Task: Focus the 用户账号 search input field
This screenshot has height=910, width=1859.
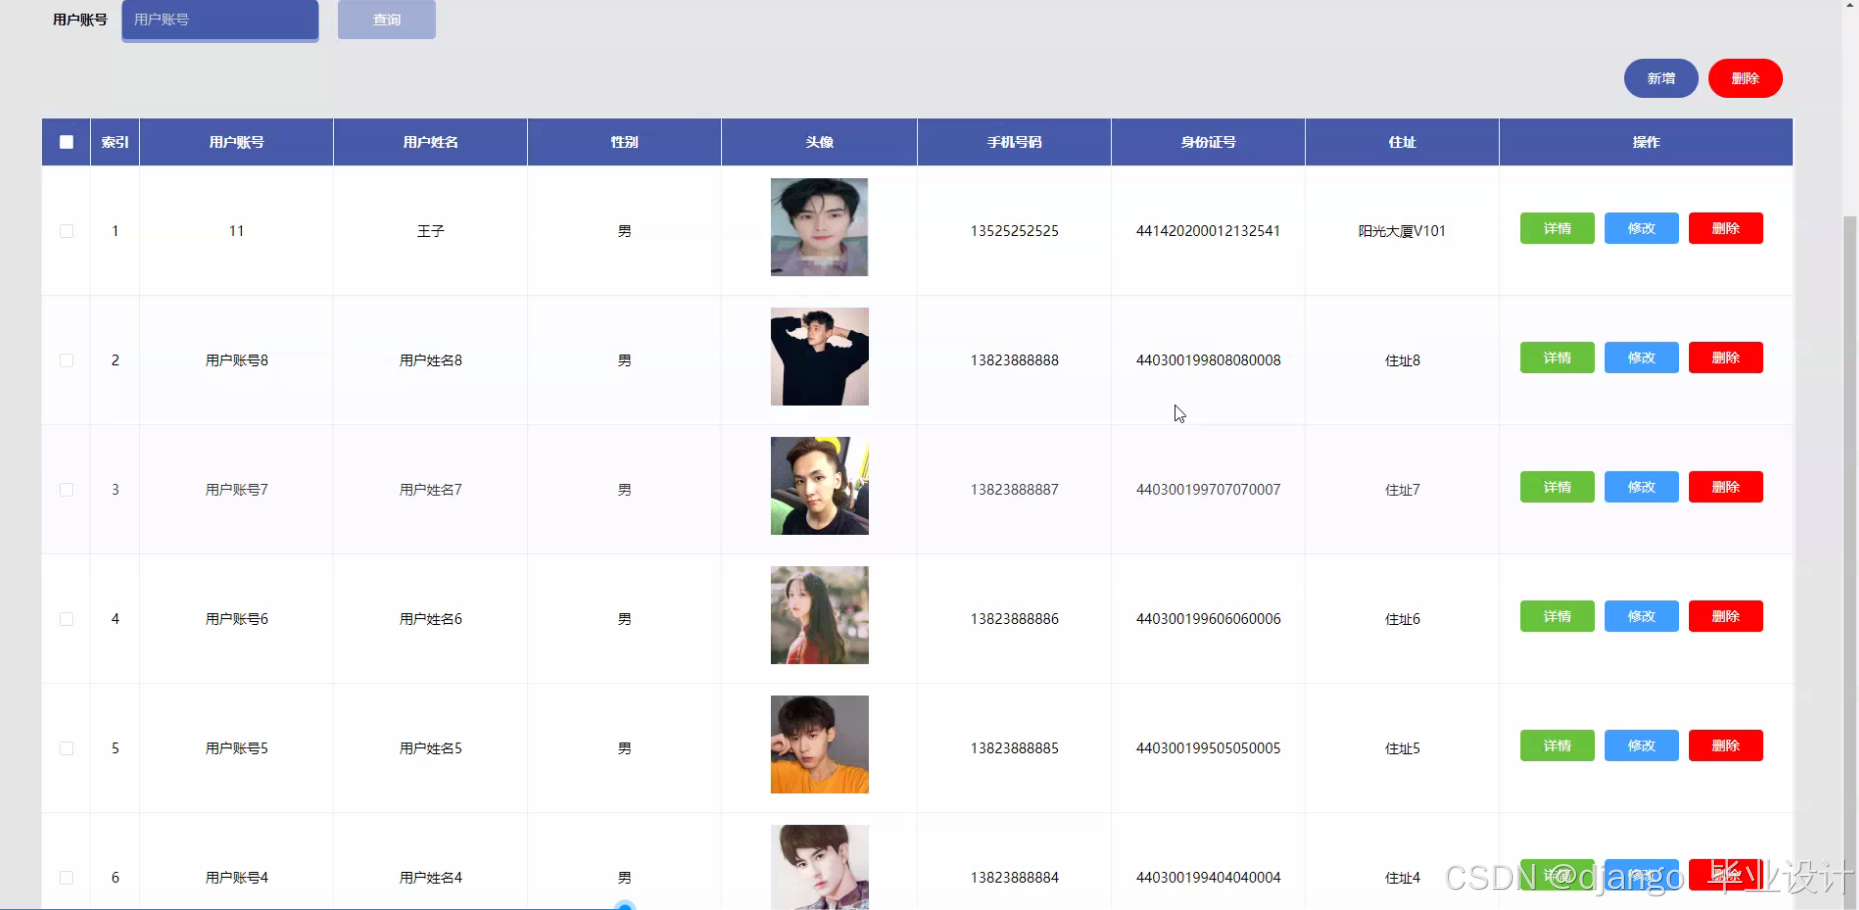Action: click(220, 20)
